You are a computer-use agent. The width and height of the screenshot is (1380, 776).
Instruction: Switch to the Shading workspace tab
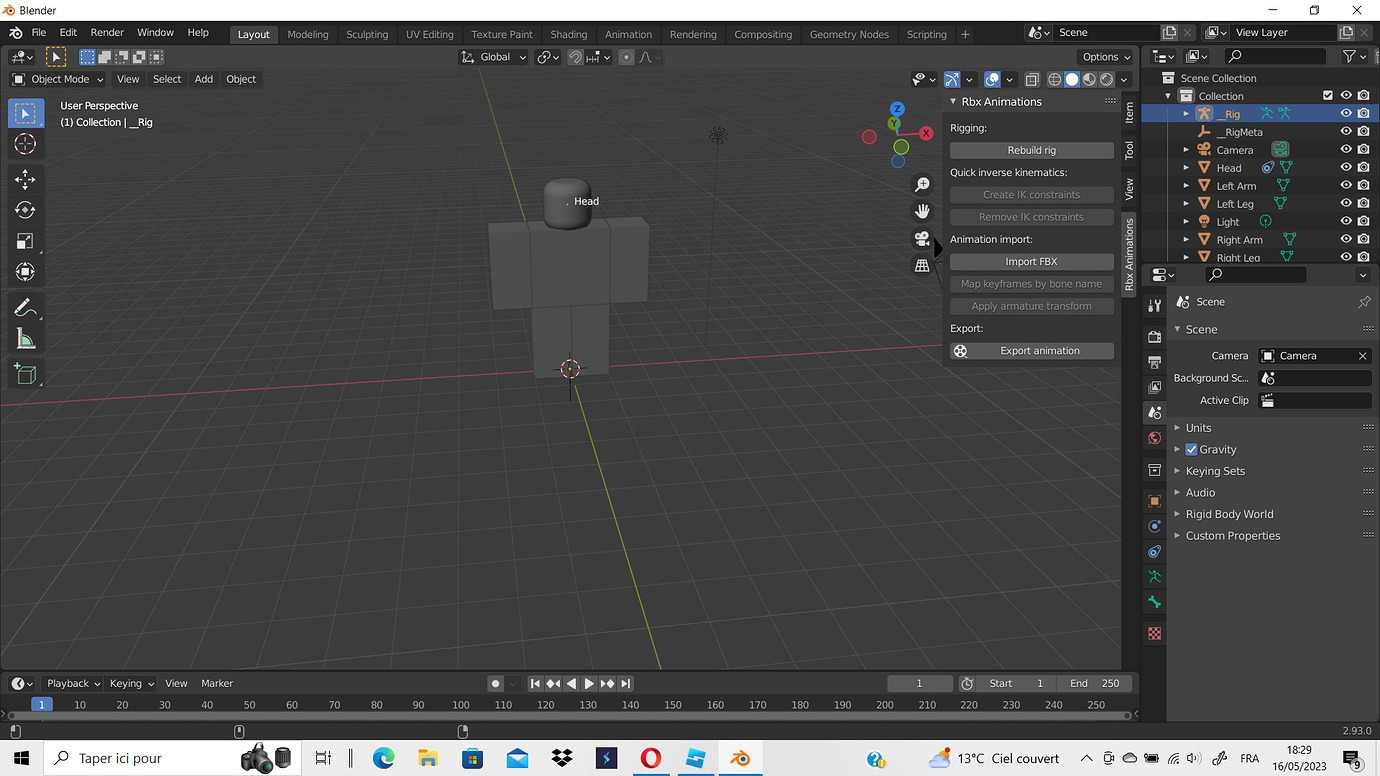tap(568, 33)
